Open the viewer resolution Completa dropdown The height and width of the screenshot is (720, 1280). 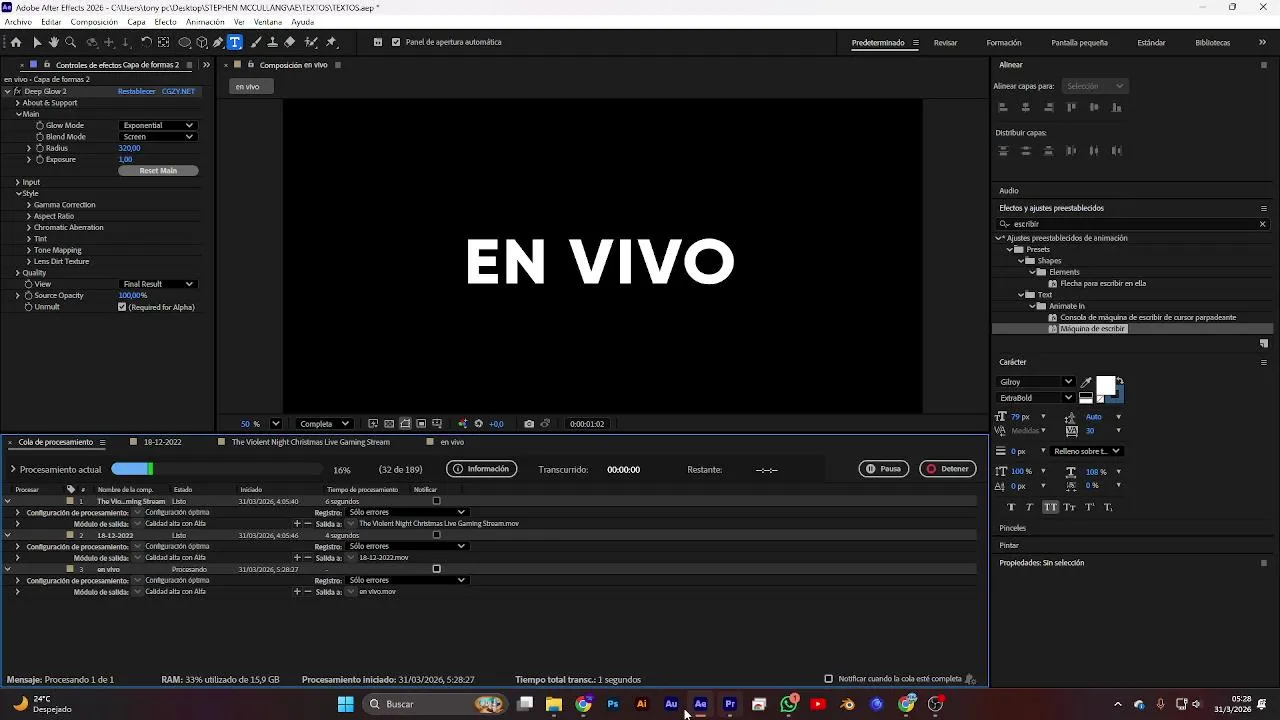tap(325, 424)
